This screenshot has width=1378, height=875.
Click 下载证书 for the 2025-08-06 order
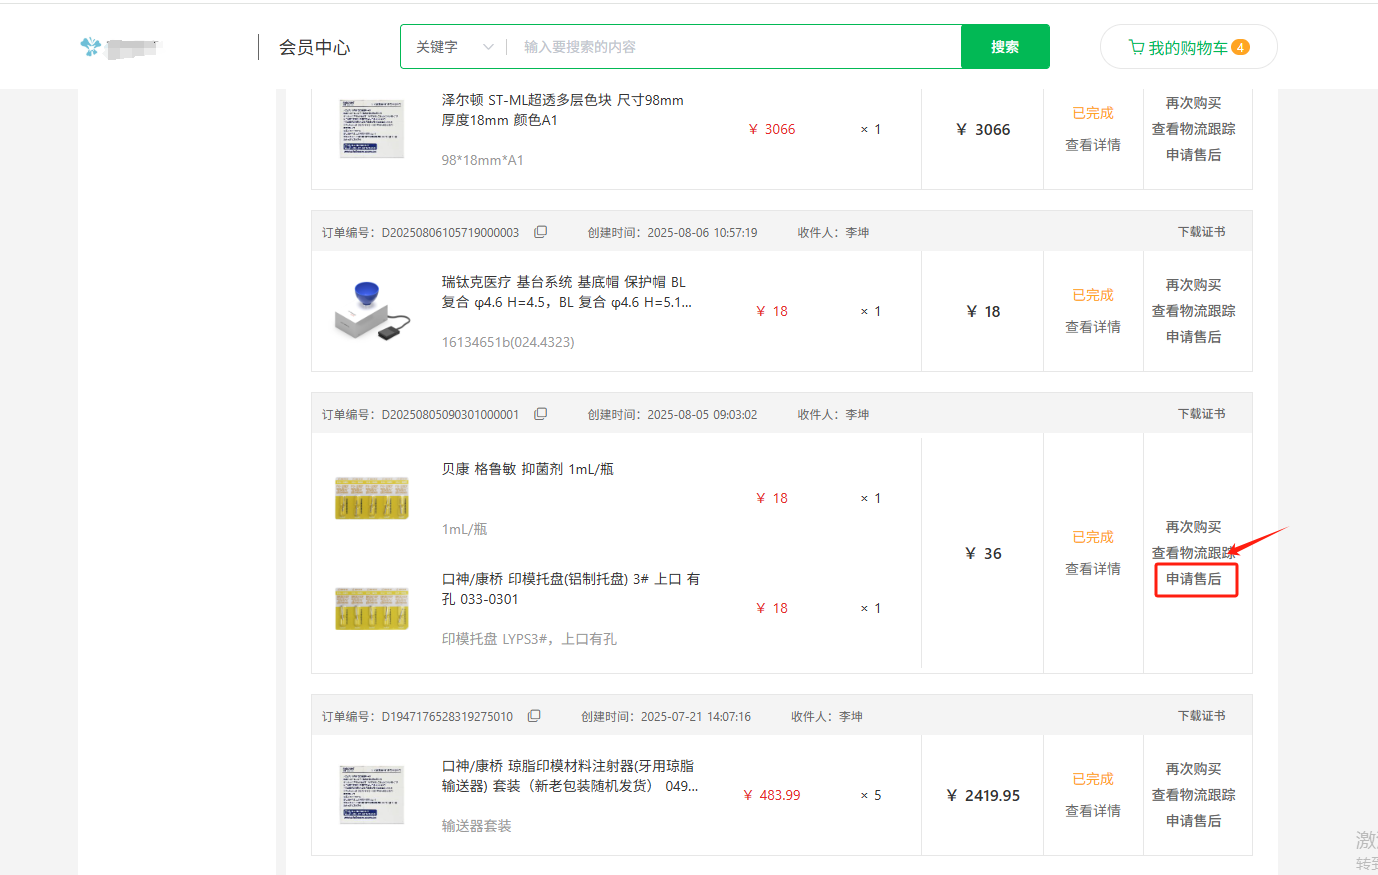pos(1201,232)
